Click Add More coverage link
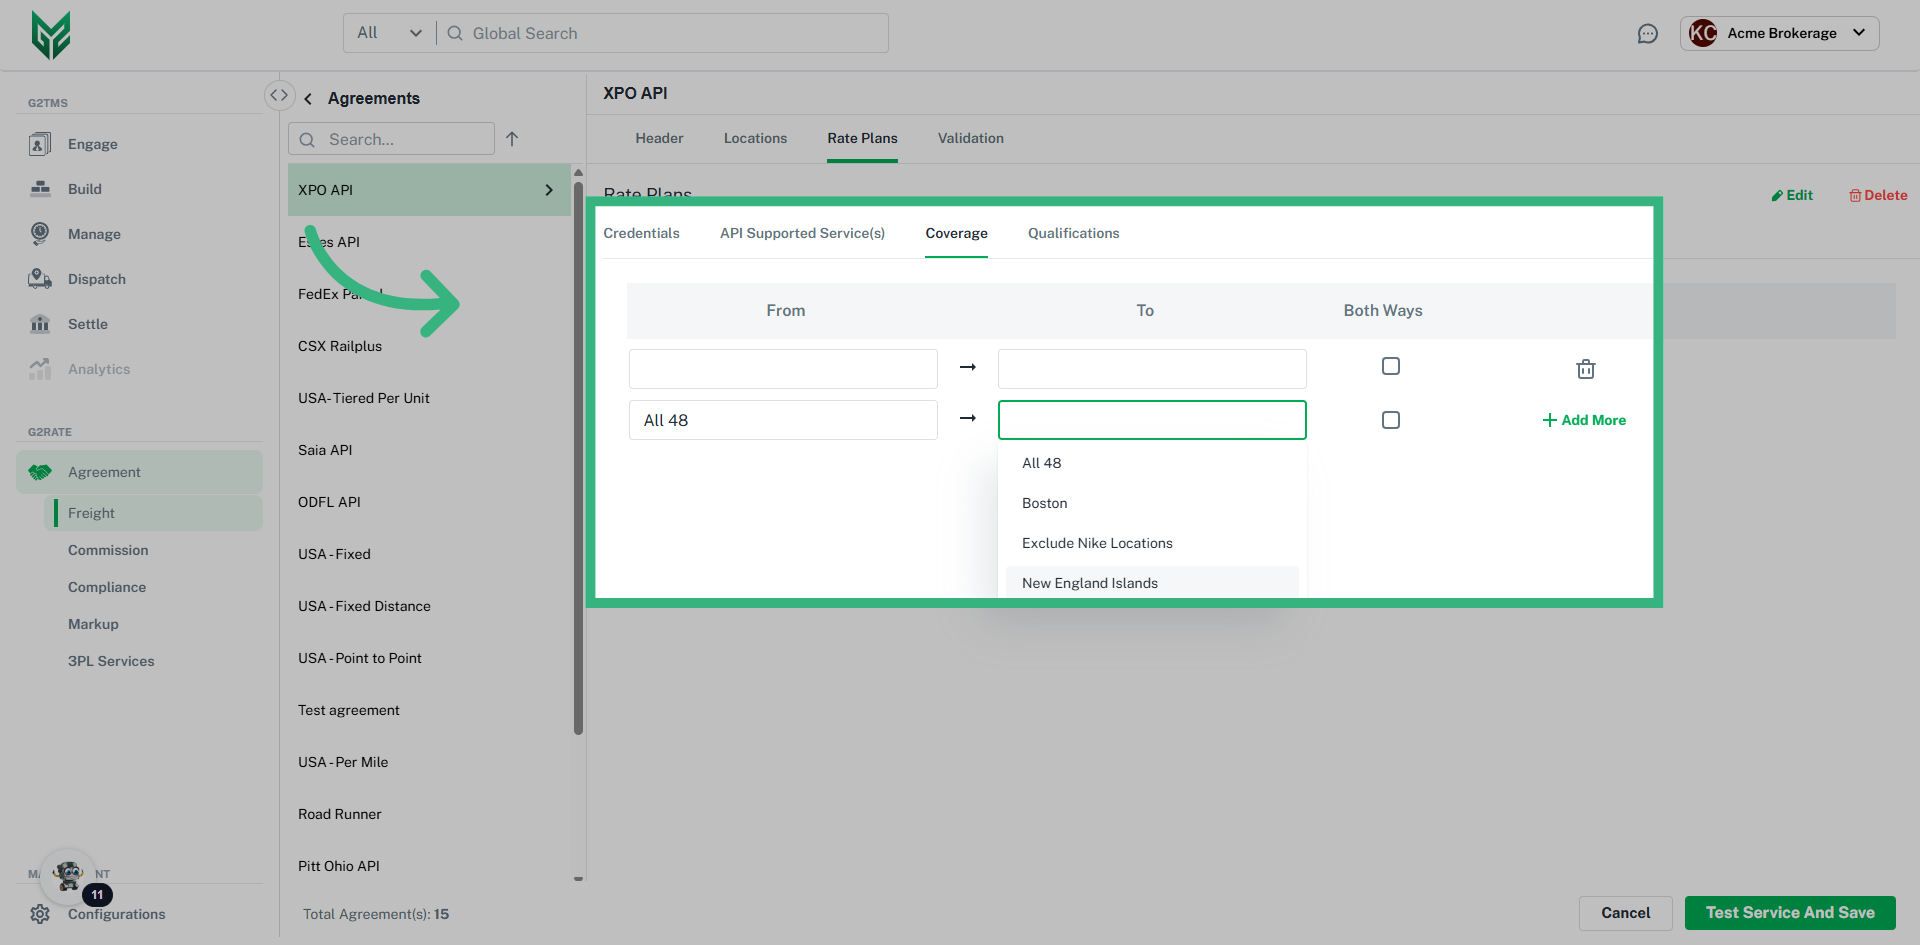This screenshot has width=1920, height=945. click(x=1584, y=420)
